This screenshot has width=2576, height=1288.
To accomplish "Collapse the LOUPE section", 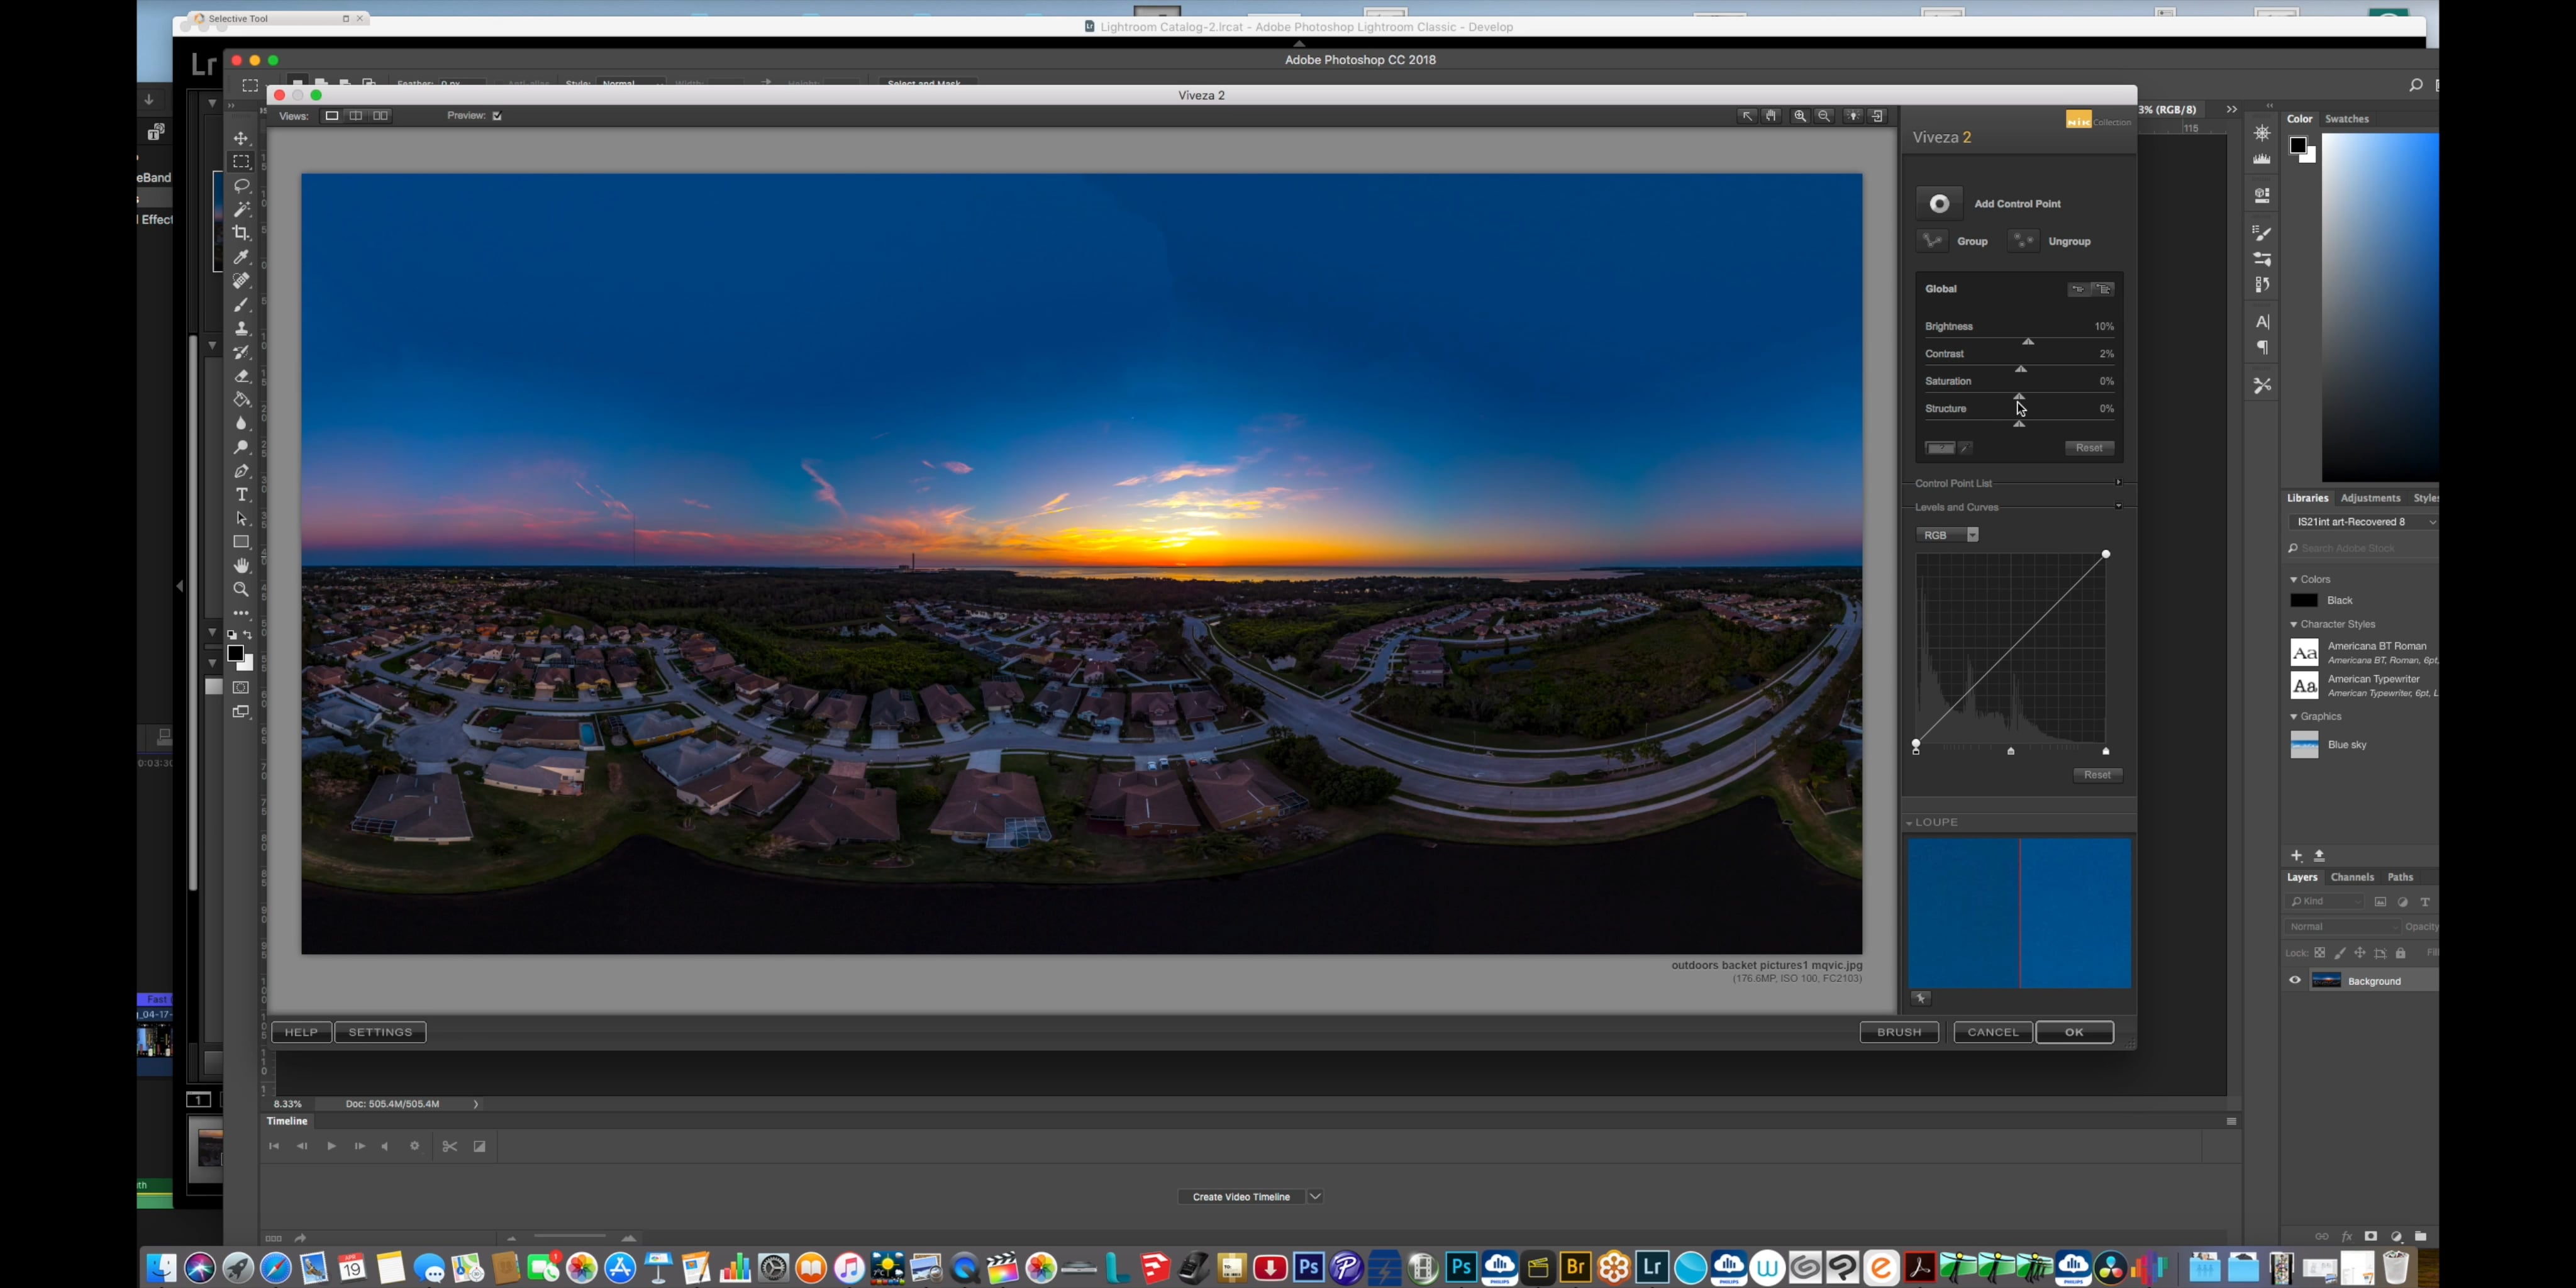I will coord(1909,823).
